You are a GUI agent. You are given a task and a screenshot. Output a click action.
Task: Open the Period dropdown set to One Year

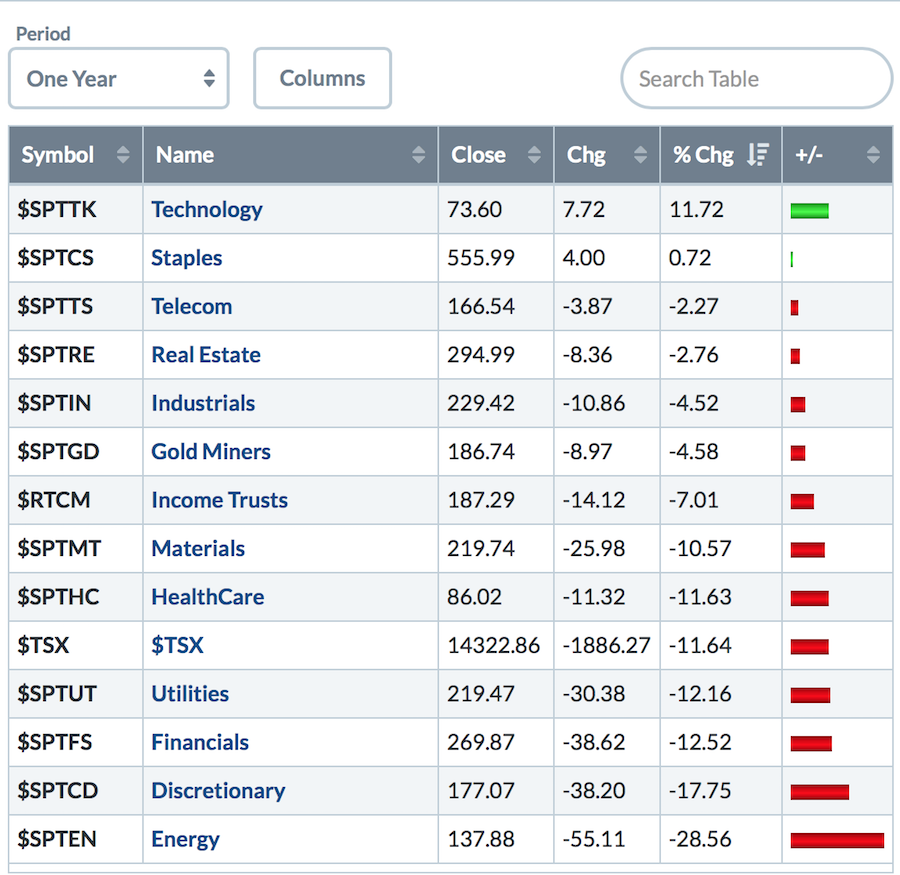point(119,78)
